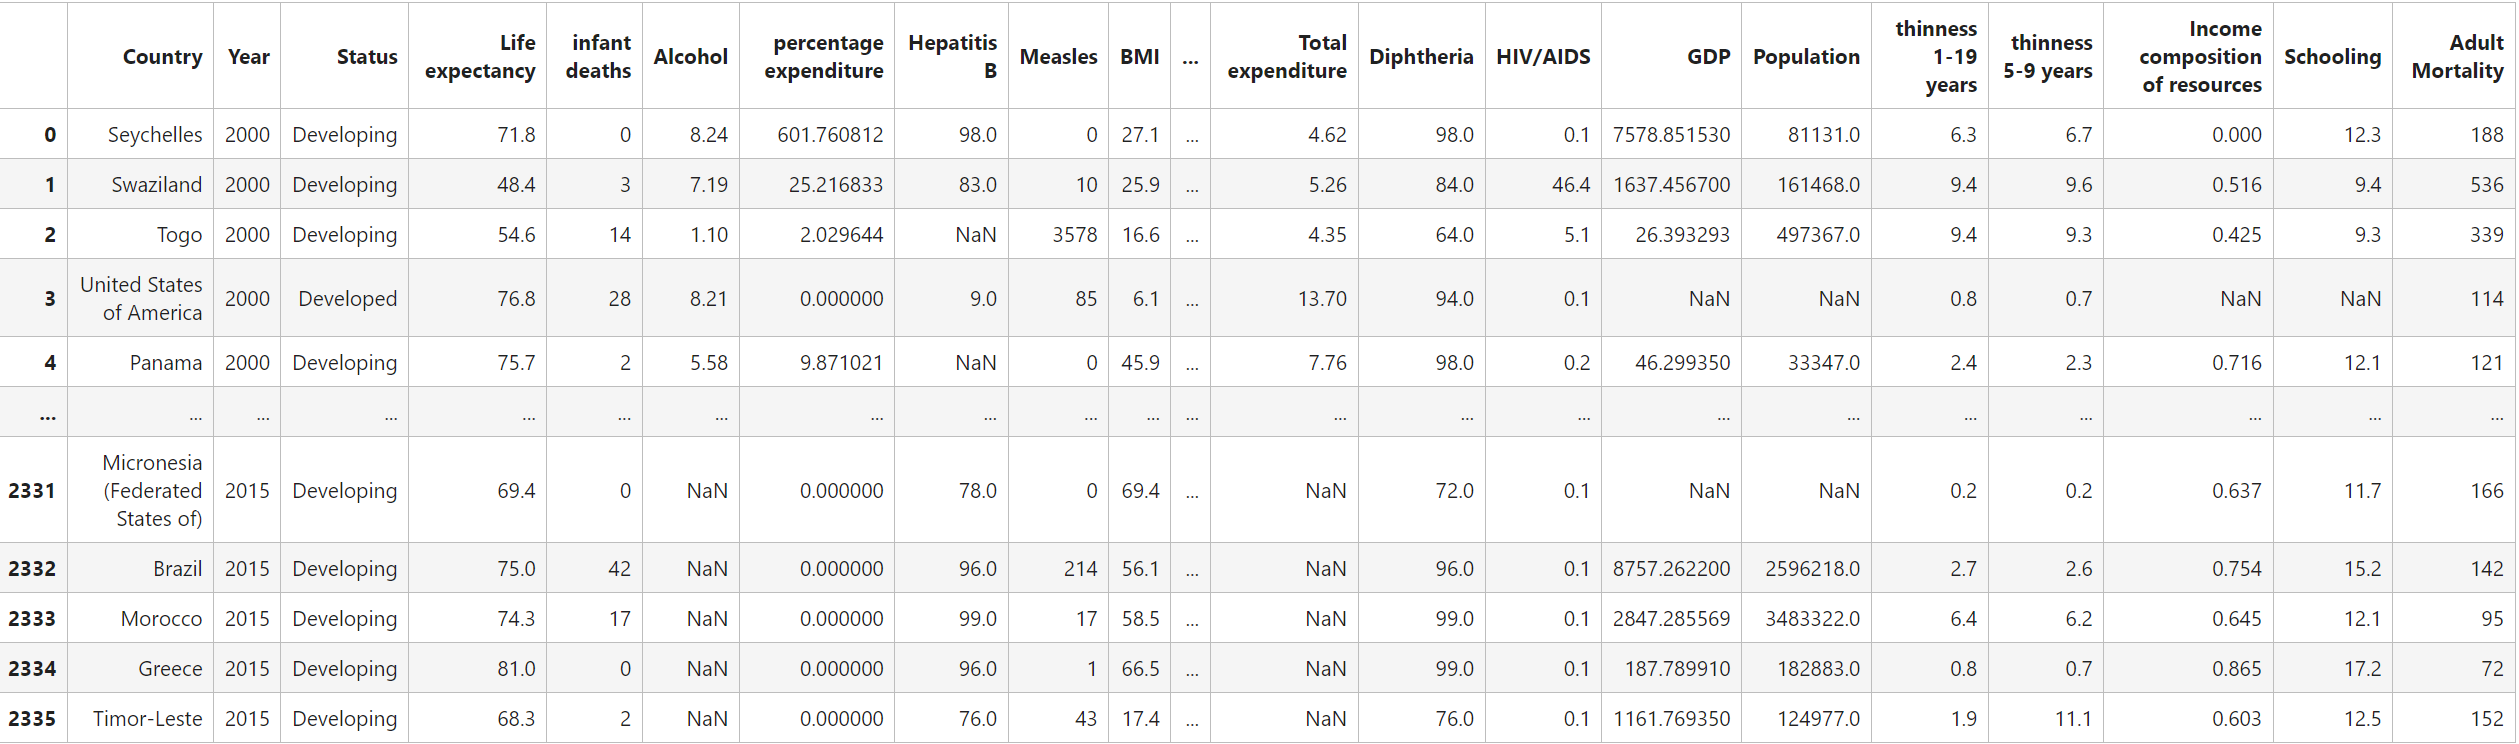The height and width of the screenshot is (744, 2519).
Task: Select the Adult Mortality column header
Action: pyautogui.click(x=2457, y=57)
